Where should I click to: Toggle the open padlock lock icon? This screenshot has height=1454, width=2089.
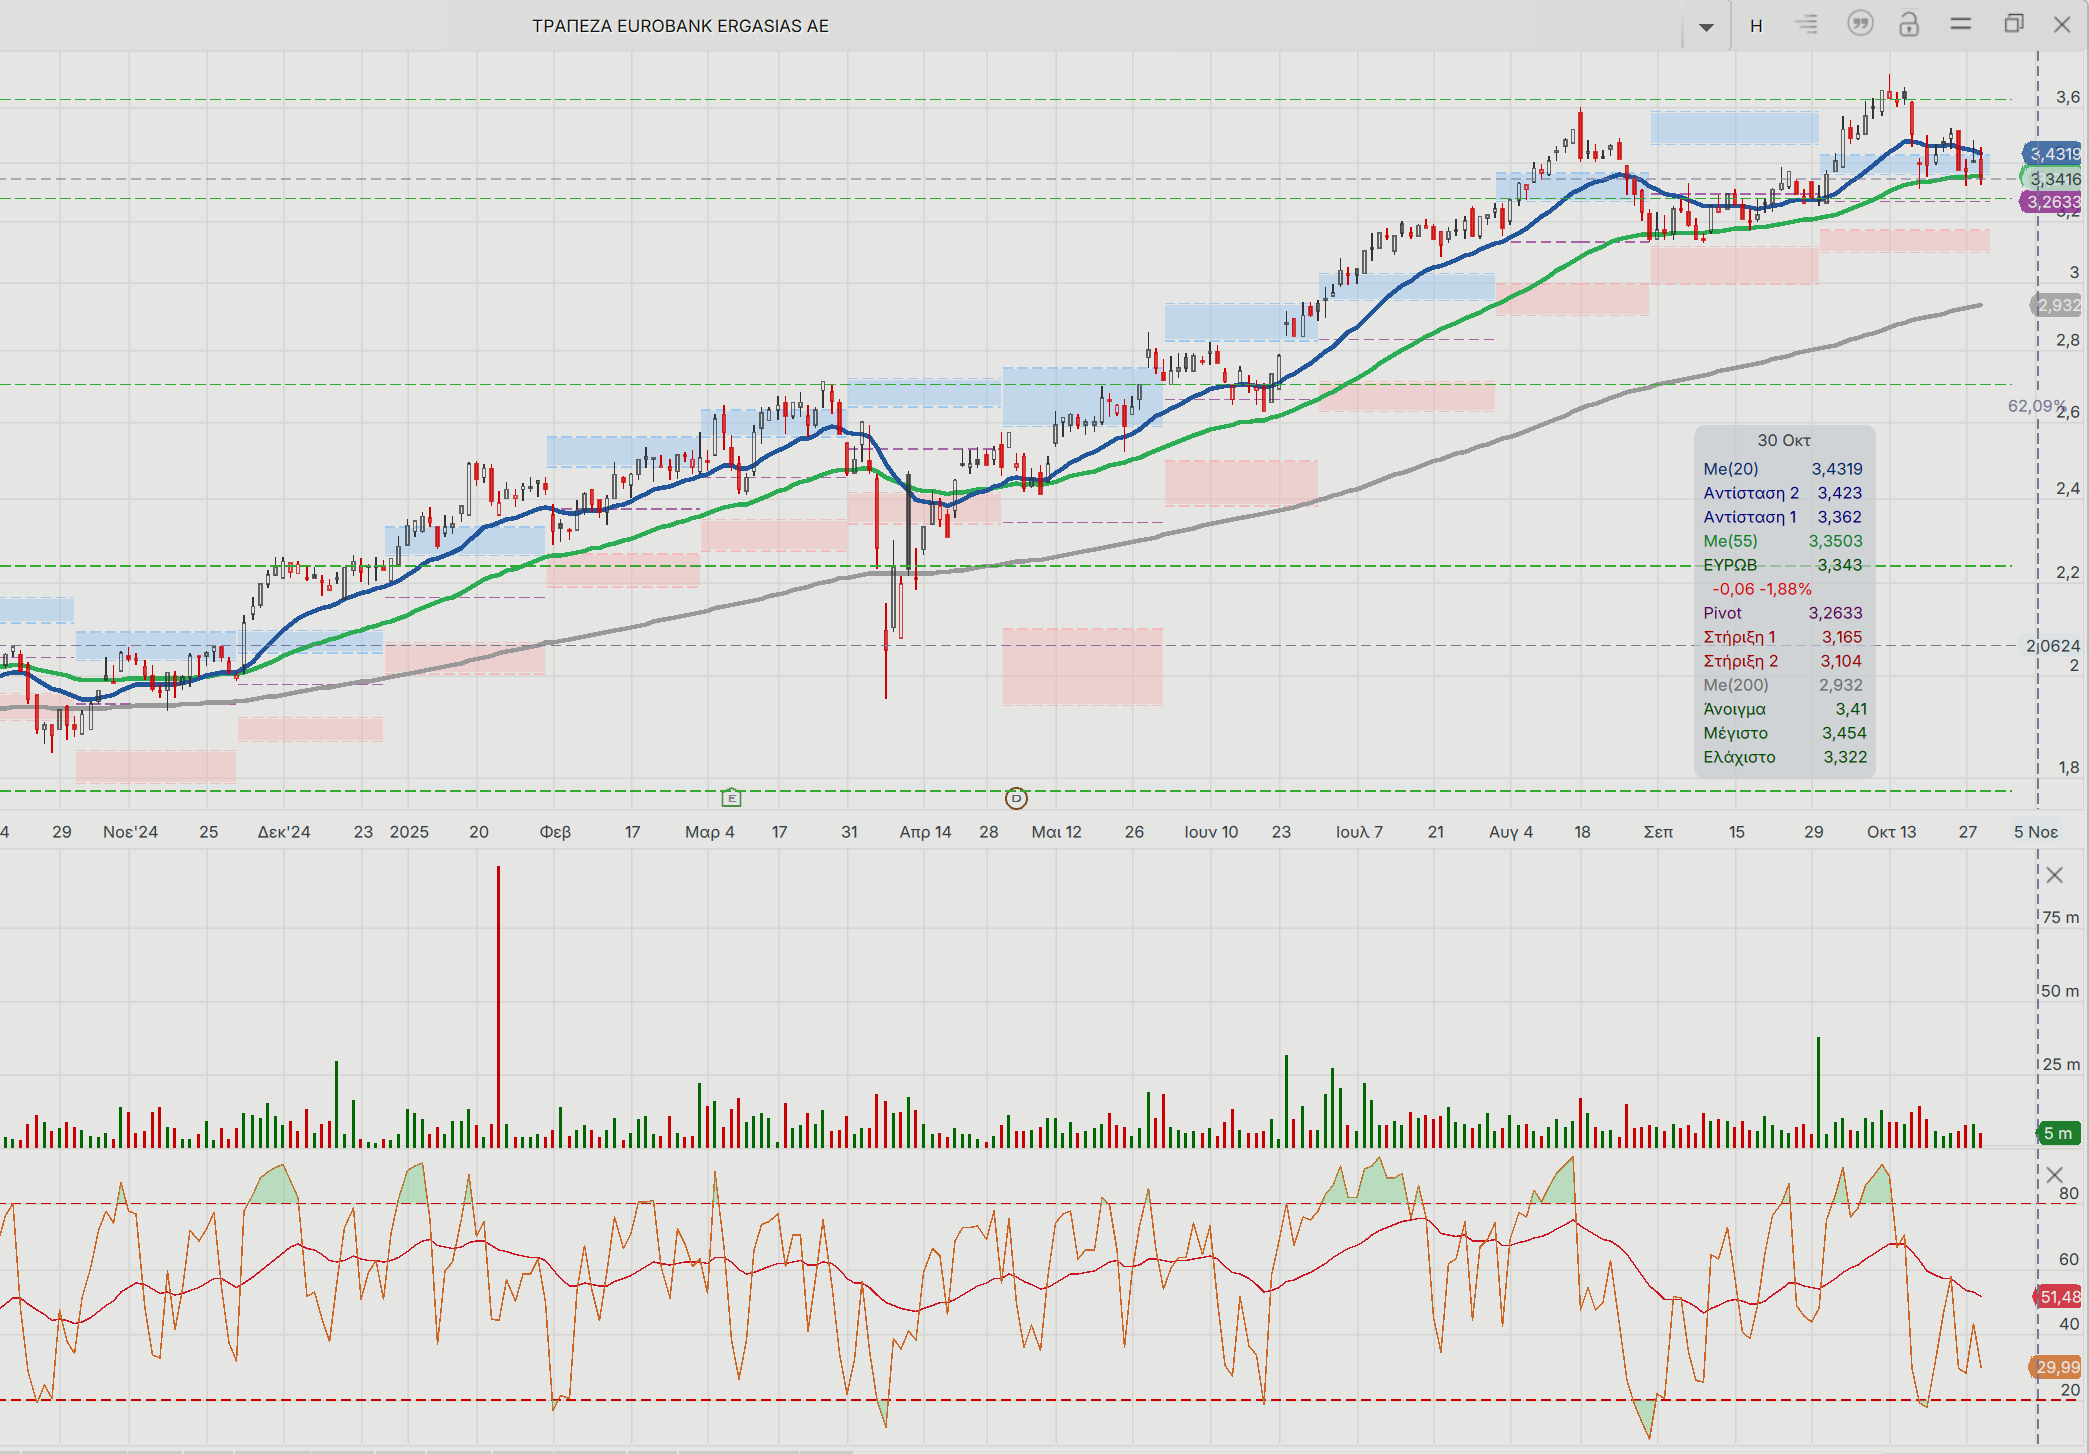1909,24
